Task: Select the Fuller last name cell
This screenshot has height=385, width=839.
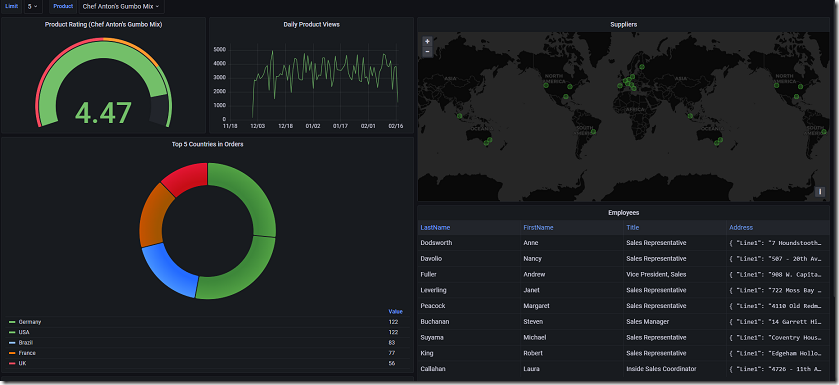Action: pos(469,275)
